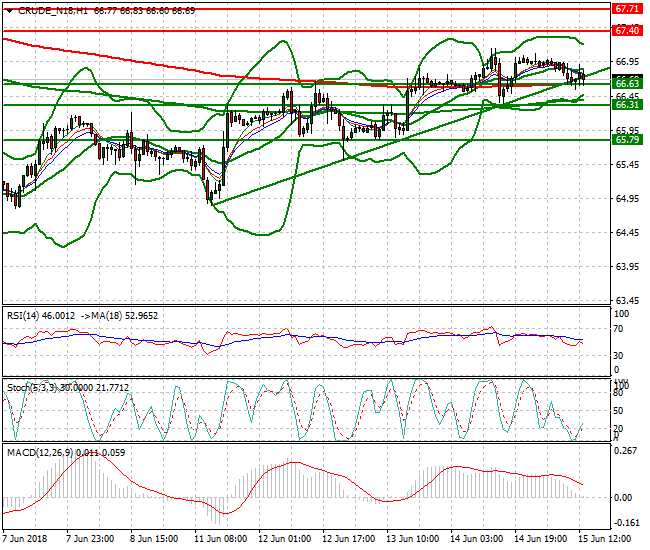
Task: Click the MACD scale value 0.267
Action: point(625,451)
